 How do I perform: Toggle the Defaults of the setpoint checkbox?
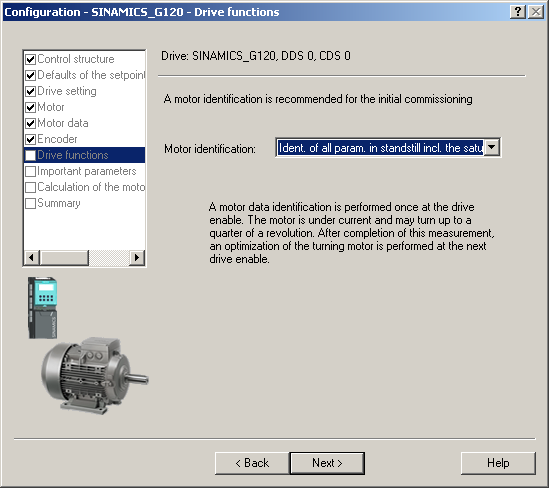coord(31,75)
